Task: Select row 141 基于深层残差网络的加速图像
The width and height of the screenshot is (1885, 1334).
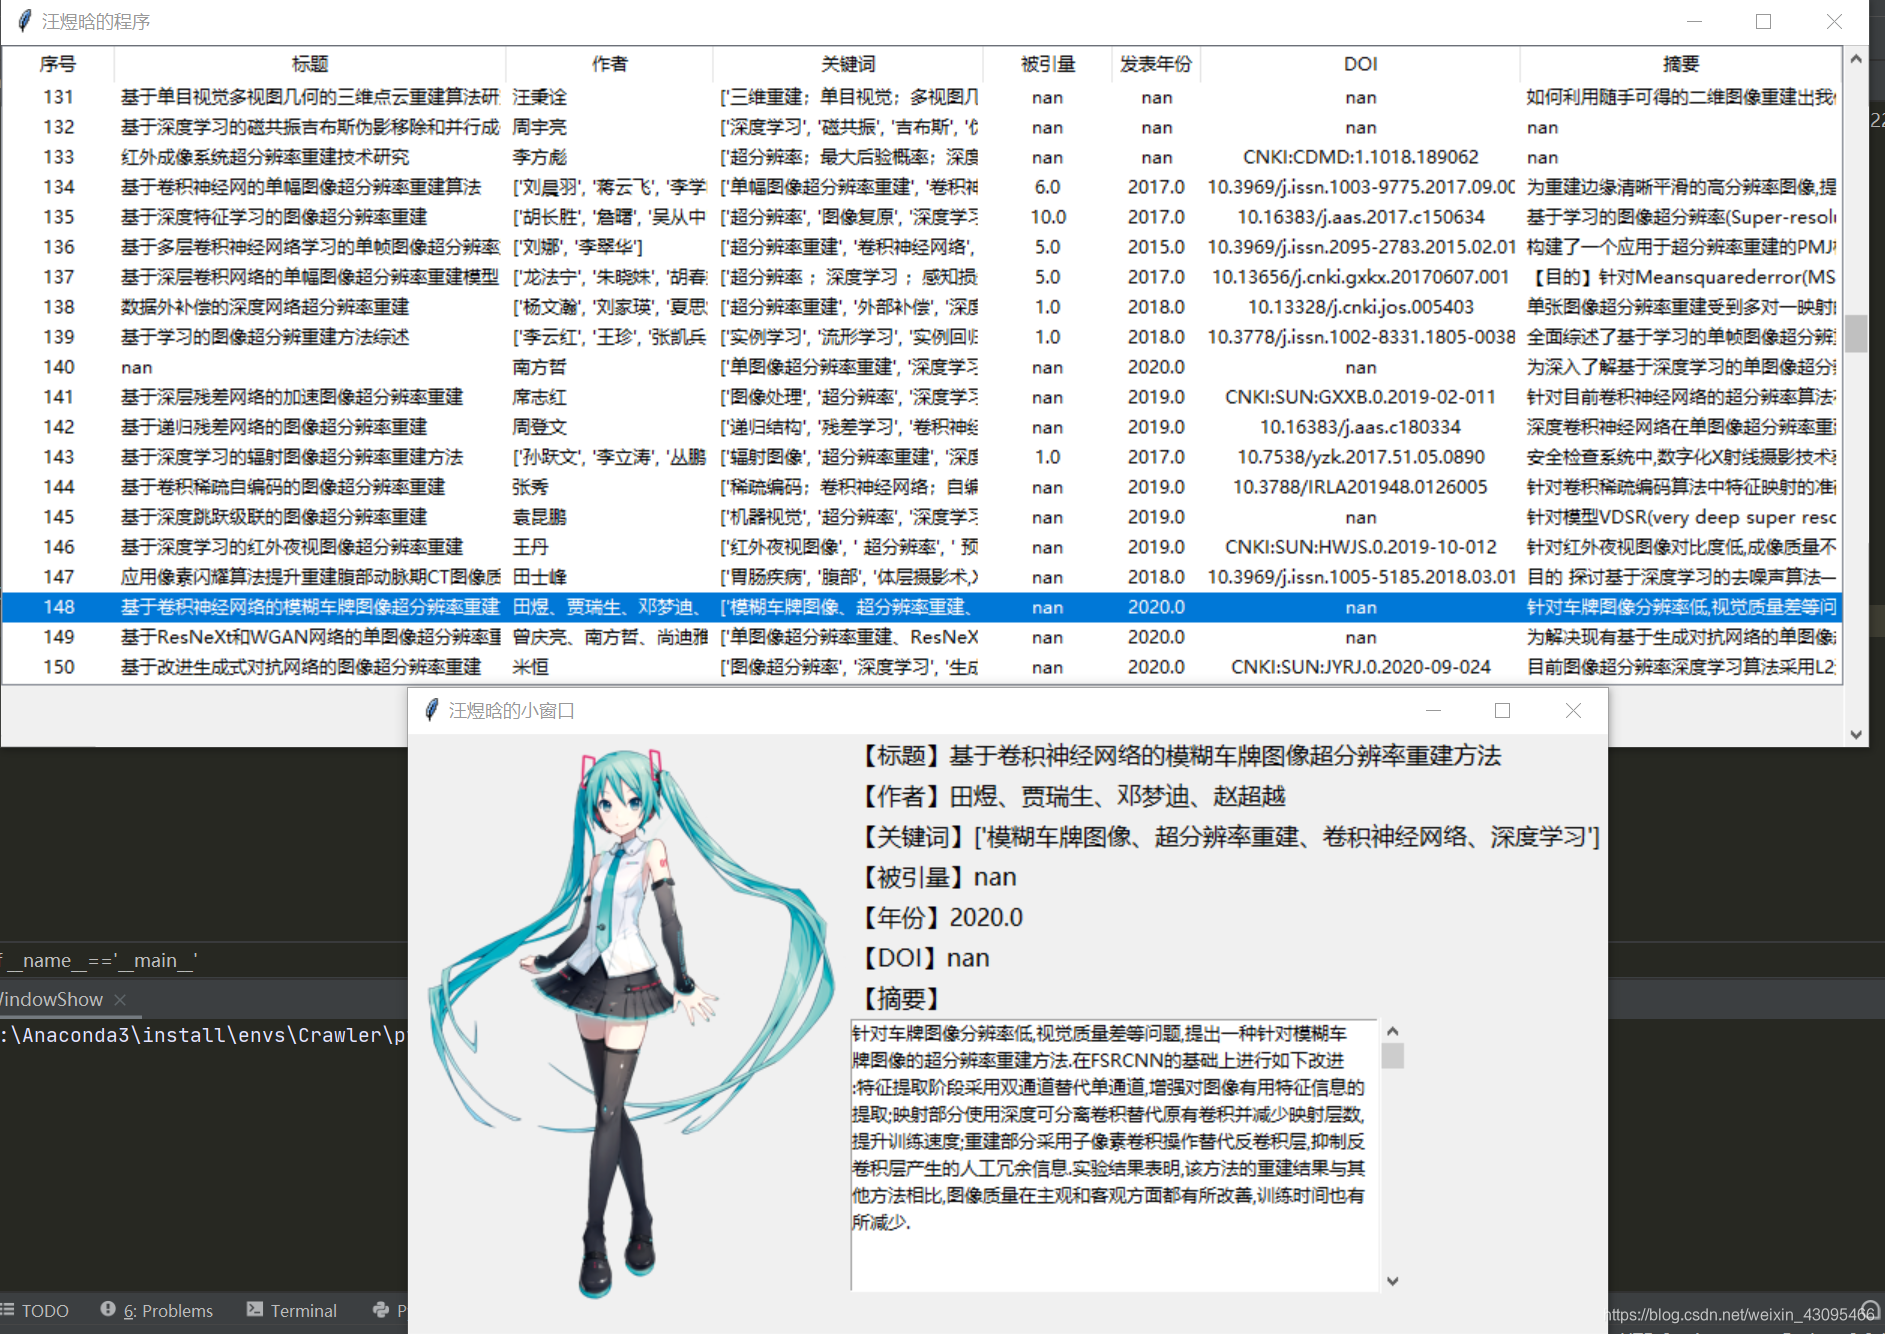Action: point(920,397)
